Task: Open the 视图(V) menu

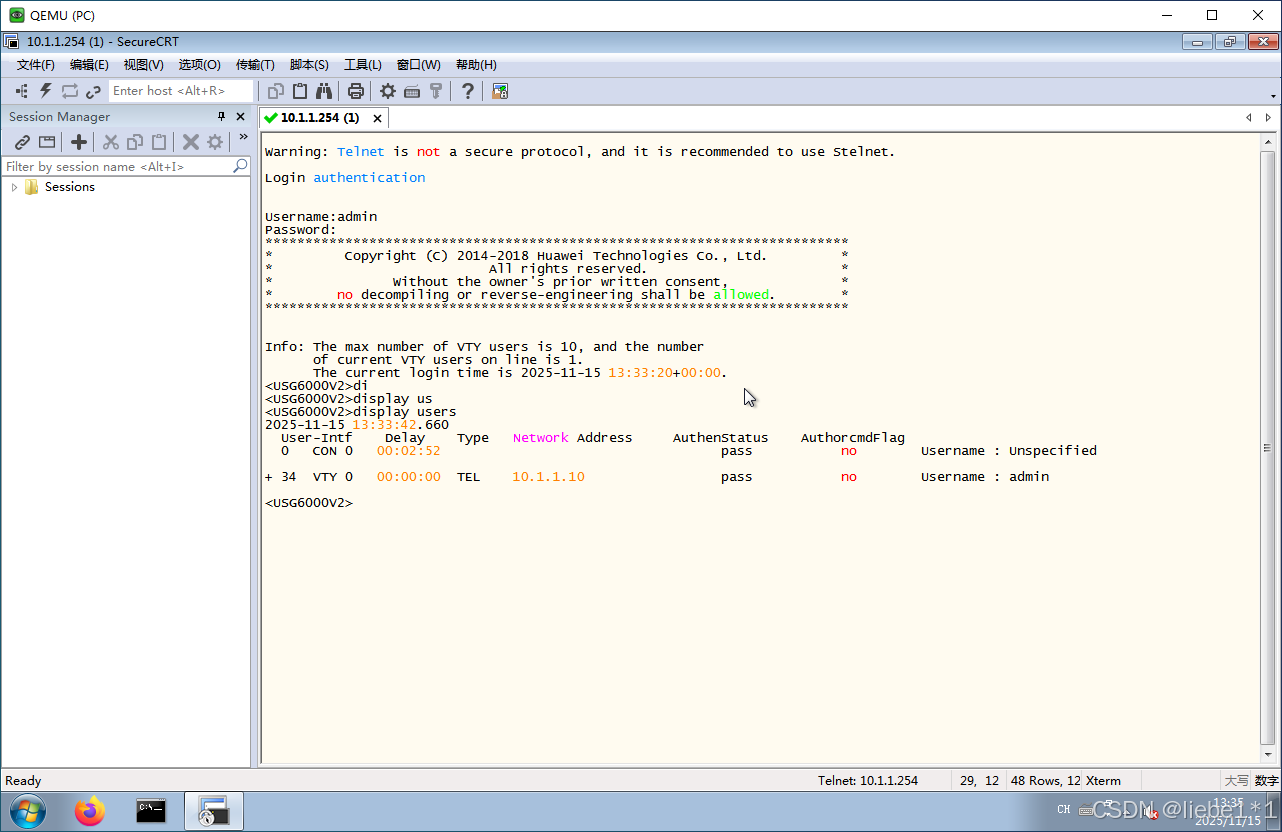Action: click(x=143, y=64)
